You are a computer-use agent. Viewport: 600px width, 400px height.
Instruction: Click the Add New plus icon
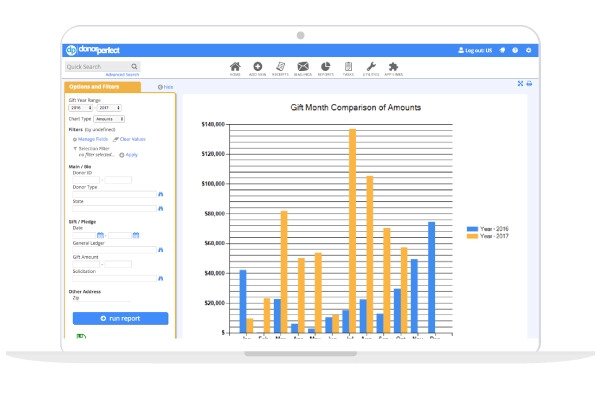(258, 67)
